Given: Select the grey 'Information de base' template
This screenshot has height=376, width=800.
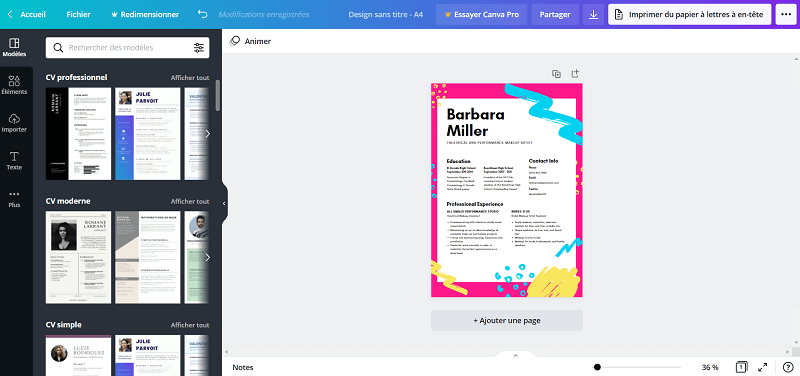Looking at the screenshot, I should [148, 257].
